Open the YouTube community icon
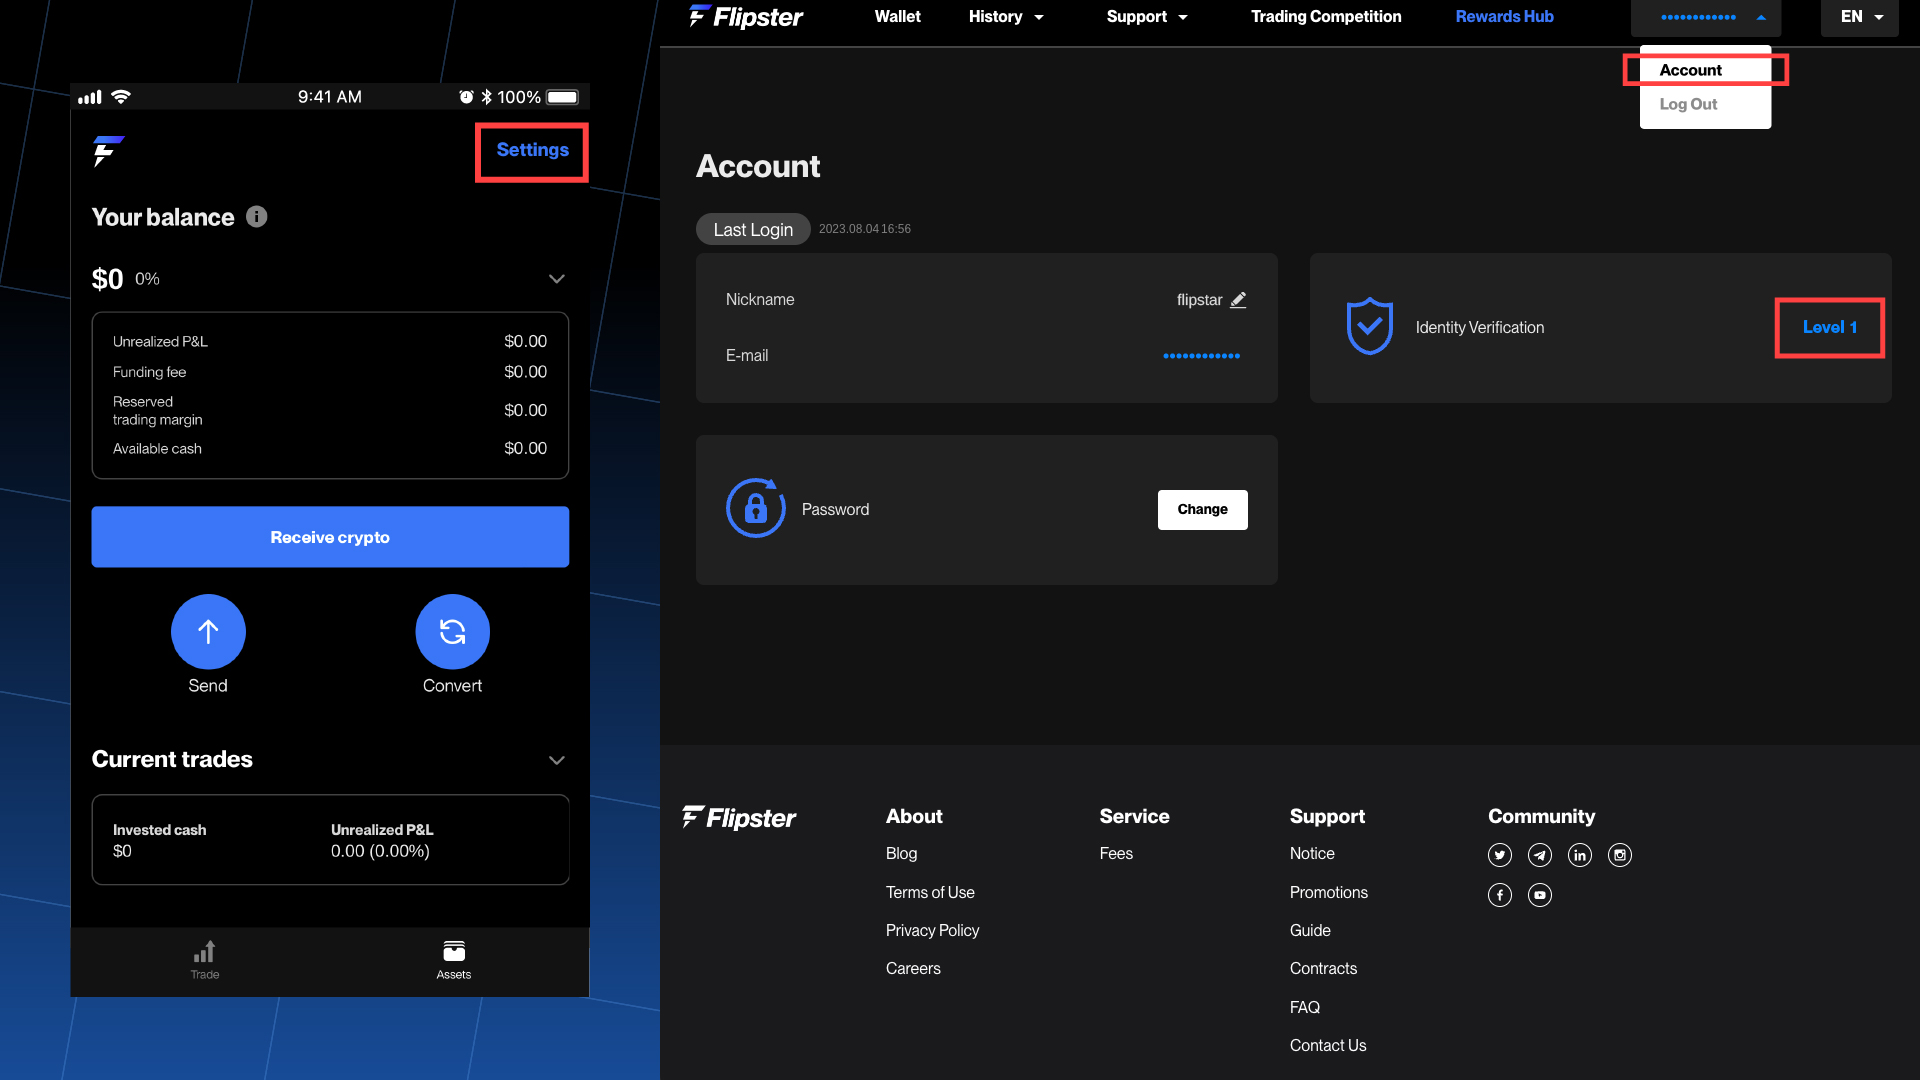The width and height of the screenshot is (1920, 1080). pos(1540,895)
